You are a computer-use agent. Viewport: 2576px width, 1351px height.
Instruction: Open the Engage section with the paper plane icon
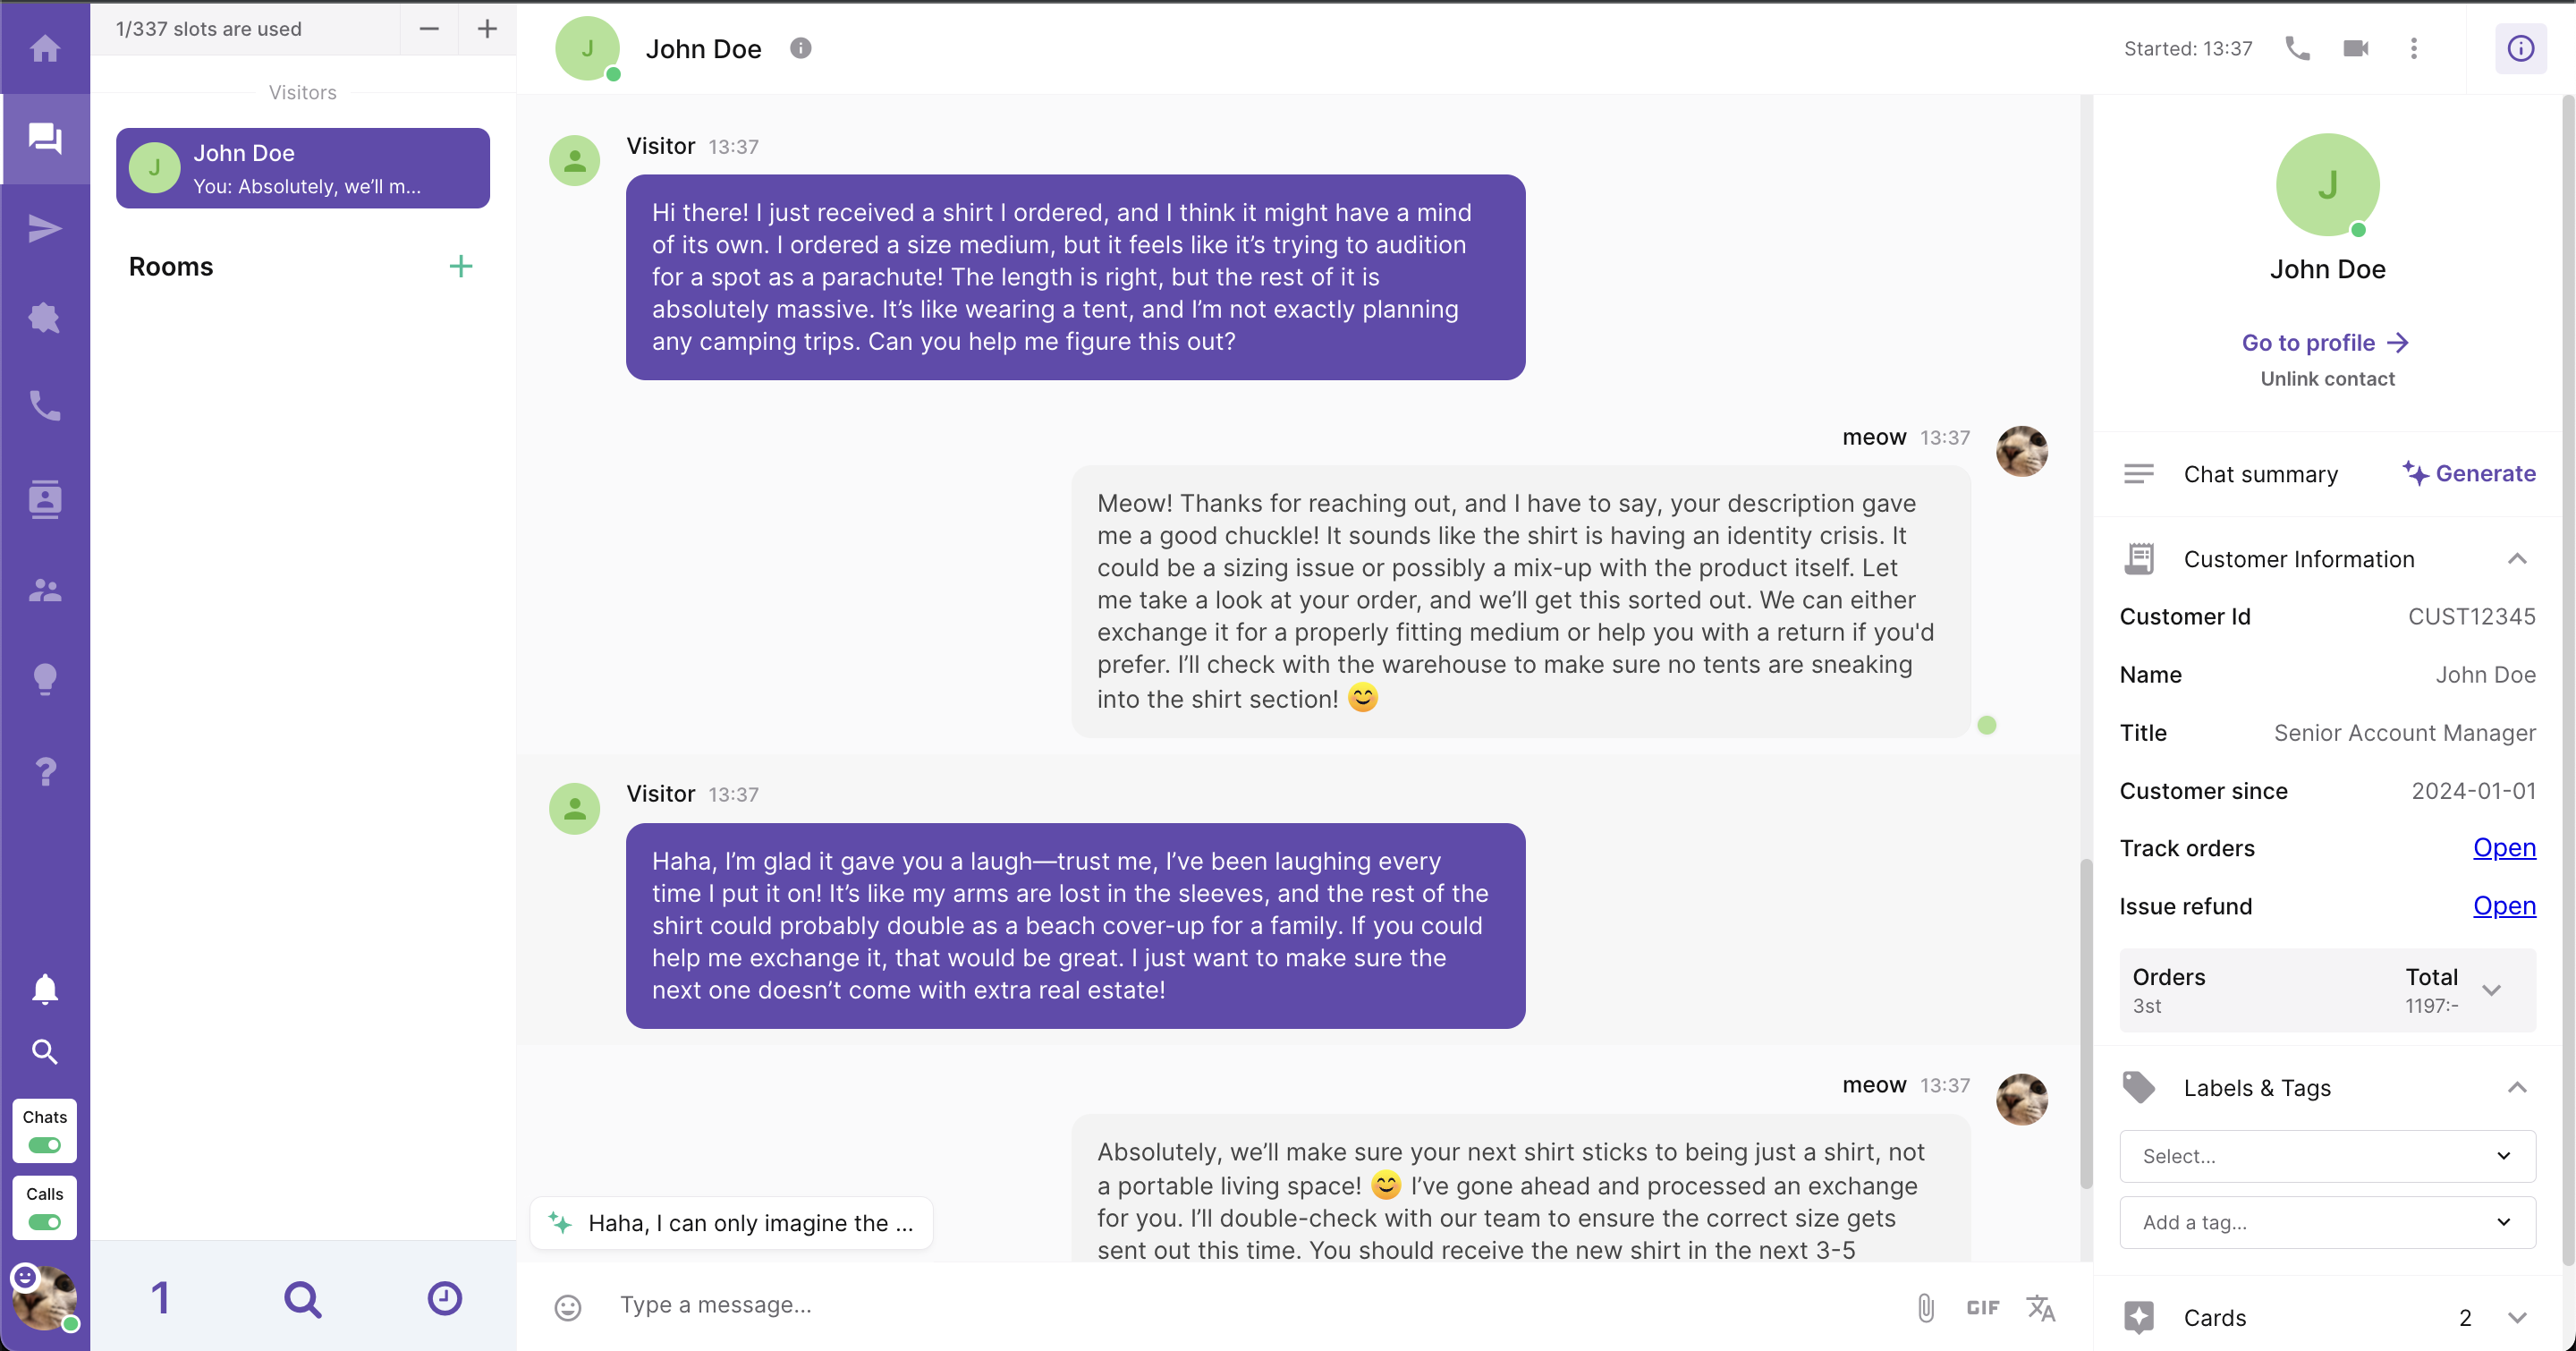click(45, 228)
